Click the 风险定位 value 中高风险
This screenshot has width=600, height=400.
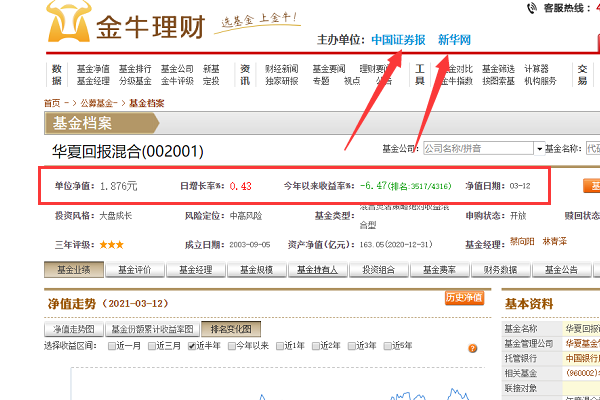click(246, 216)
